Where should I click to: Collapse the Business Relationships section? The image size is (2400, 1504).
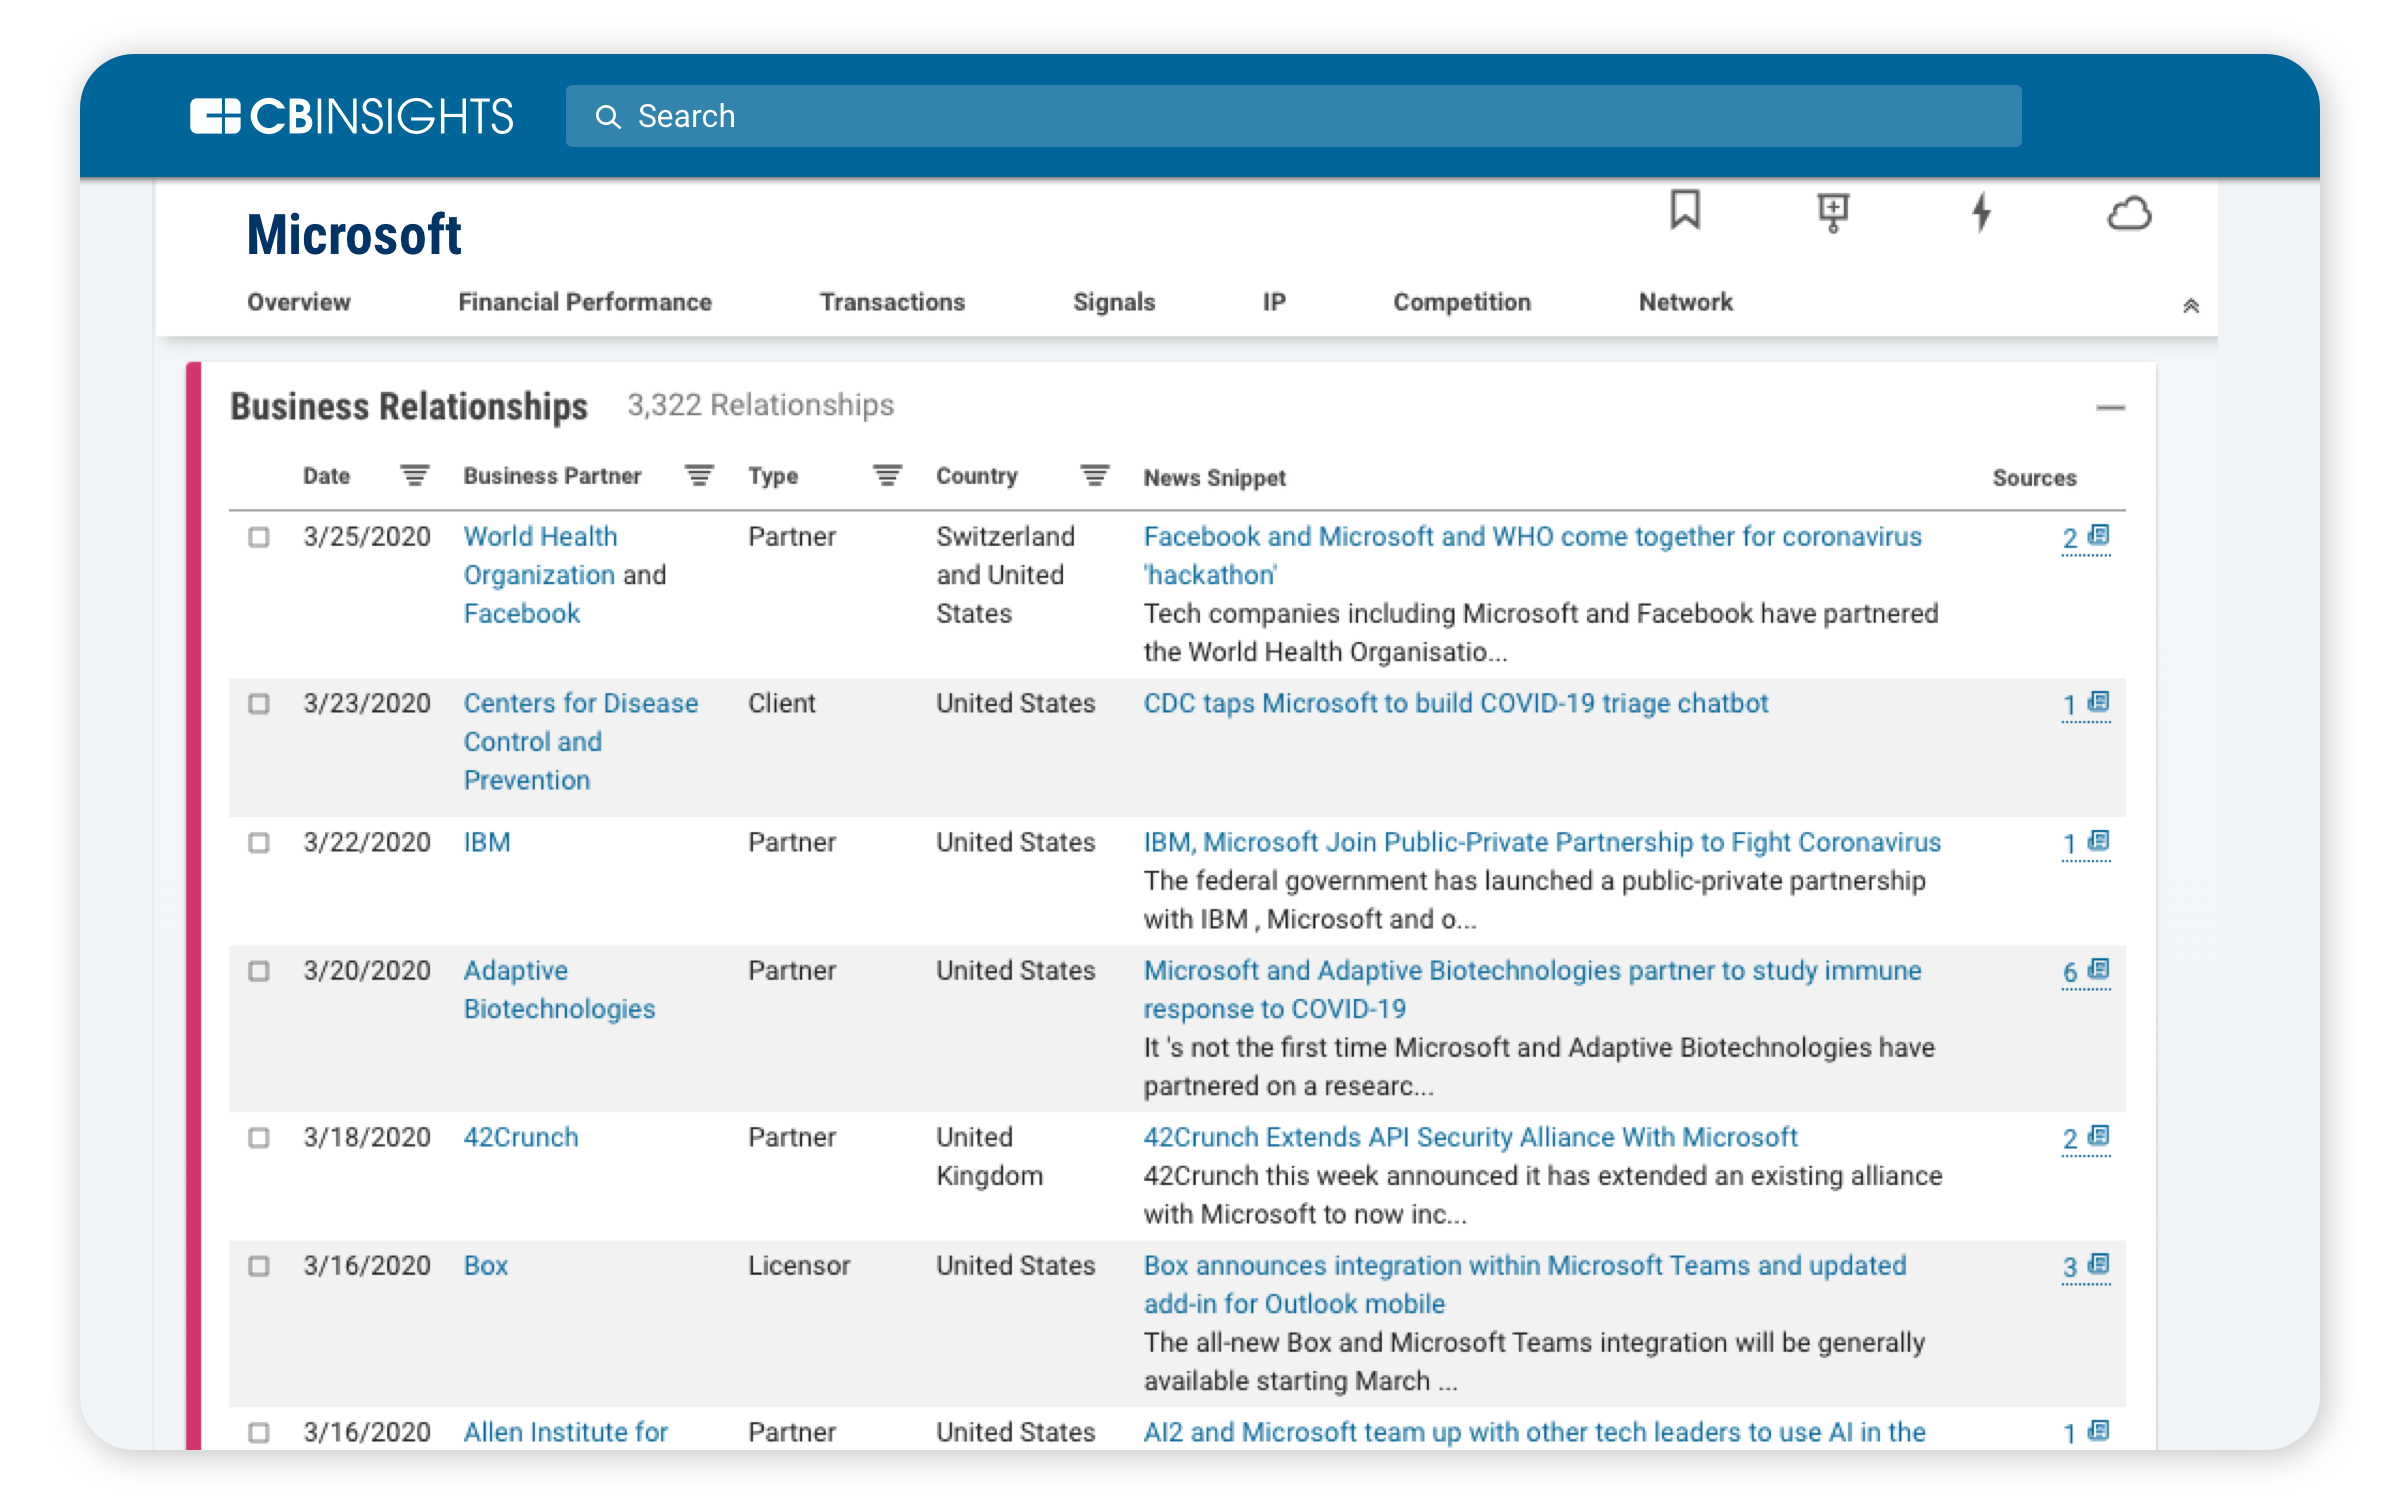(x=2110, y=407)
